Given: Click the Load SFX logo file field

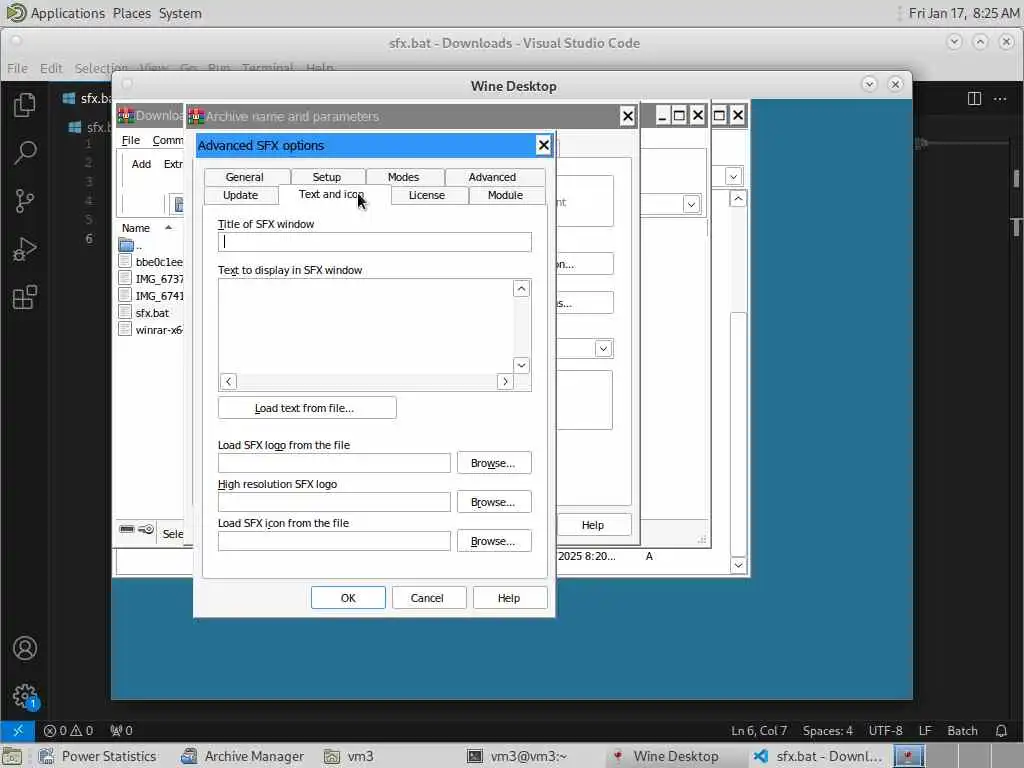Looking at the screenshot, I should coord(334,463).
